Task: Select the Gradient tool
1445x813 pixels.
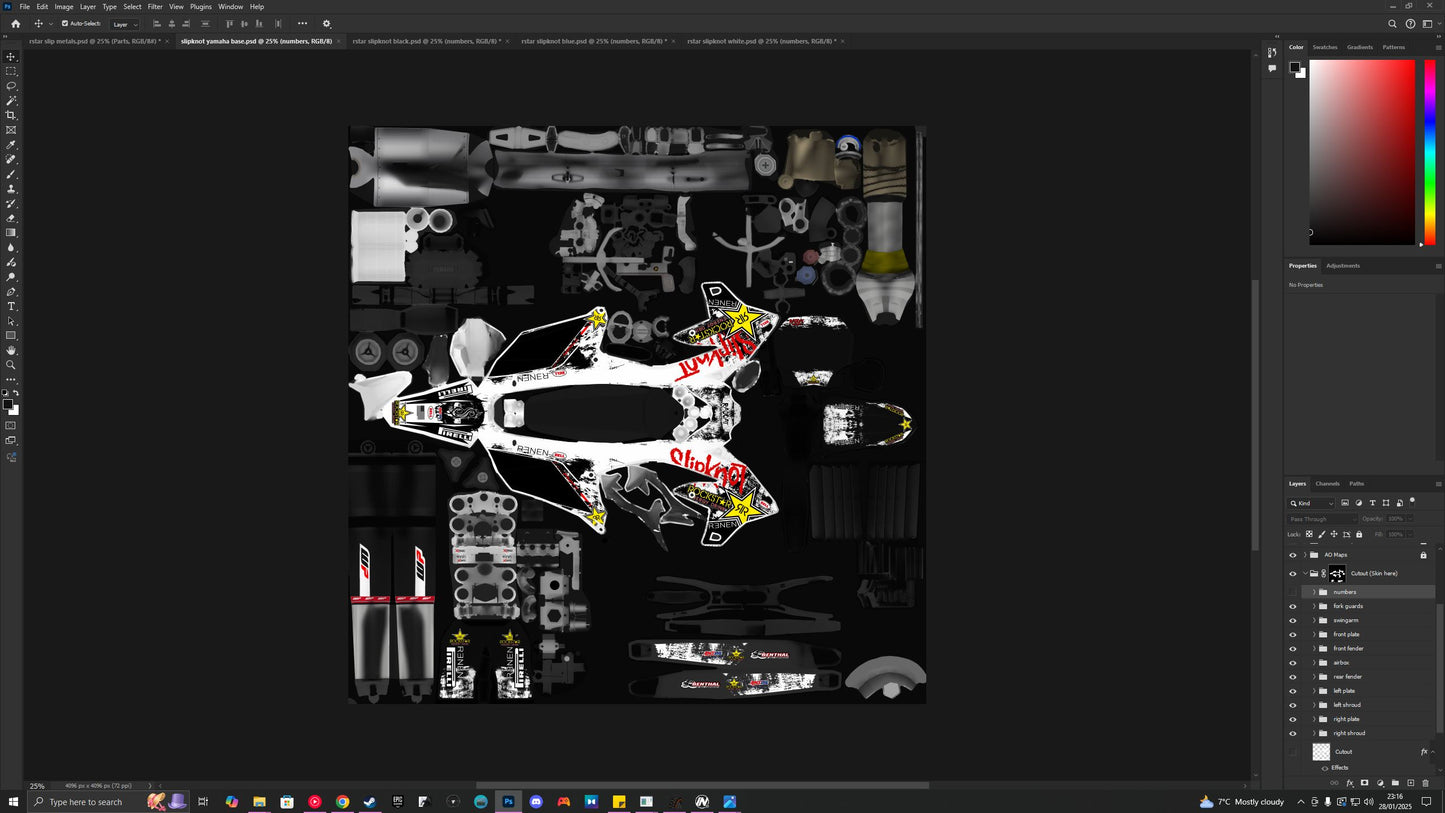Action: point(11,233)
